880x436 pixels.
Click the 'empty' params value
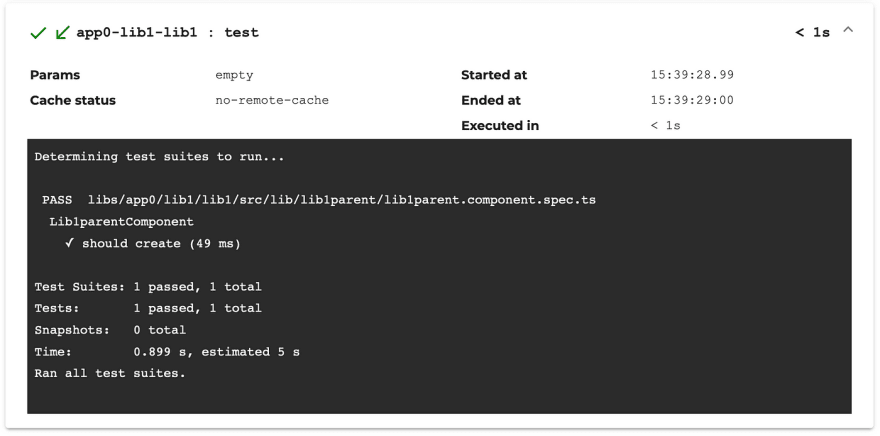(x=234, y=76)
